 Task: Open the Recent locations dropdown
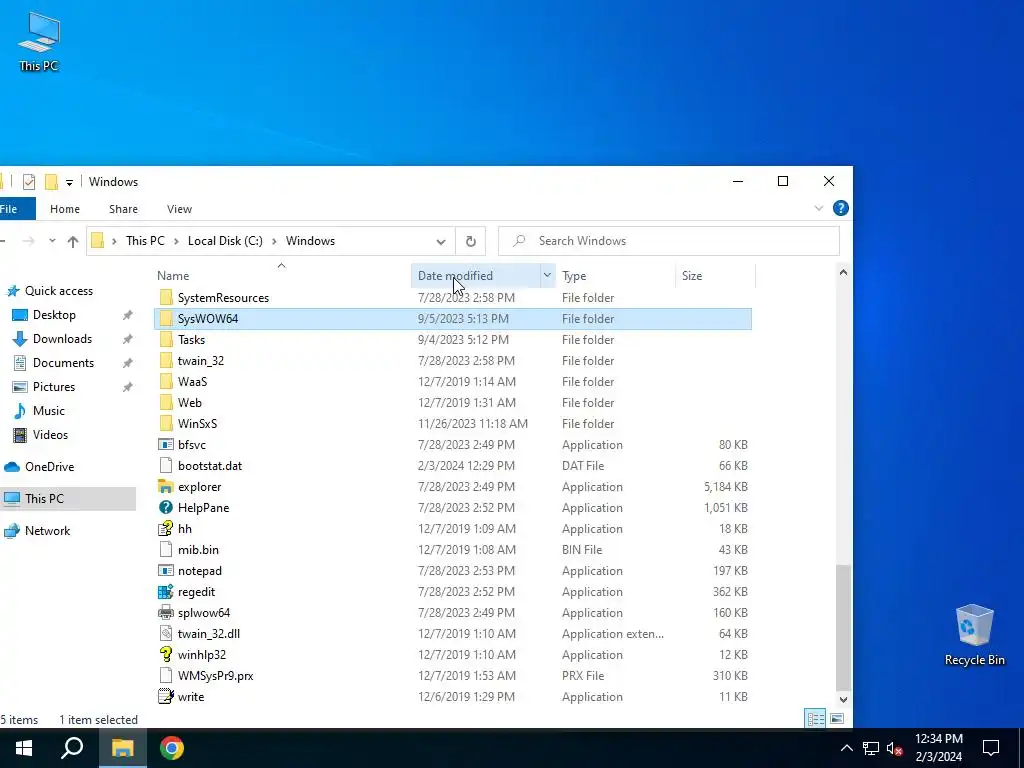pyautogui.click(x=52, y=241)
